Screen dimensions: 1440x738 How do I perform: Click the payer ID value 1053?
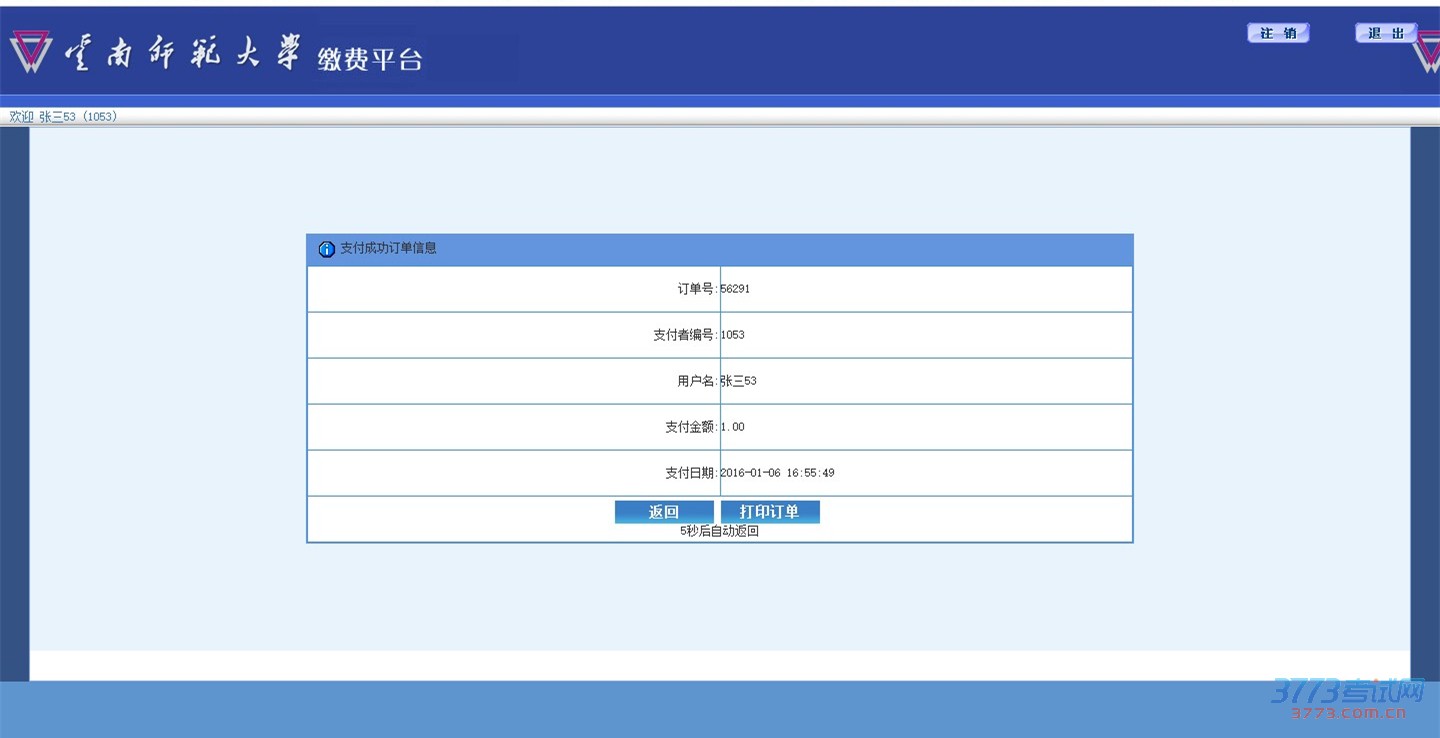[732, 335]
